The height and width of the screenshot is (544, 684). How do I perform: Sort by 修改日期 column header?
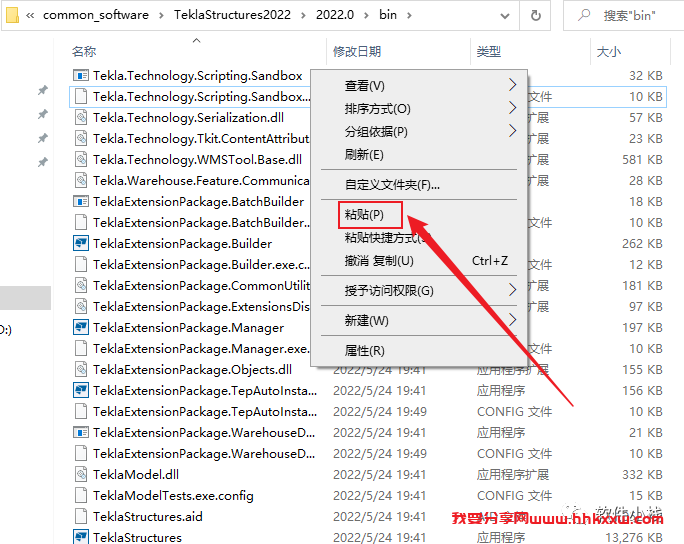(357, 51)
